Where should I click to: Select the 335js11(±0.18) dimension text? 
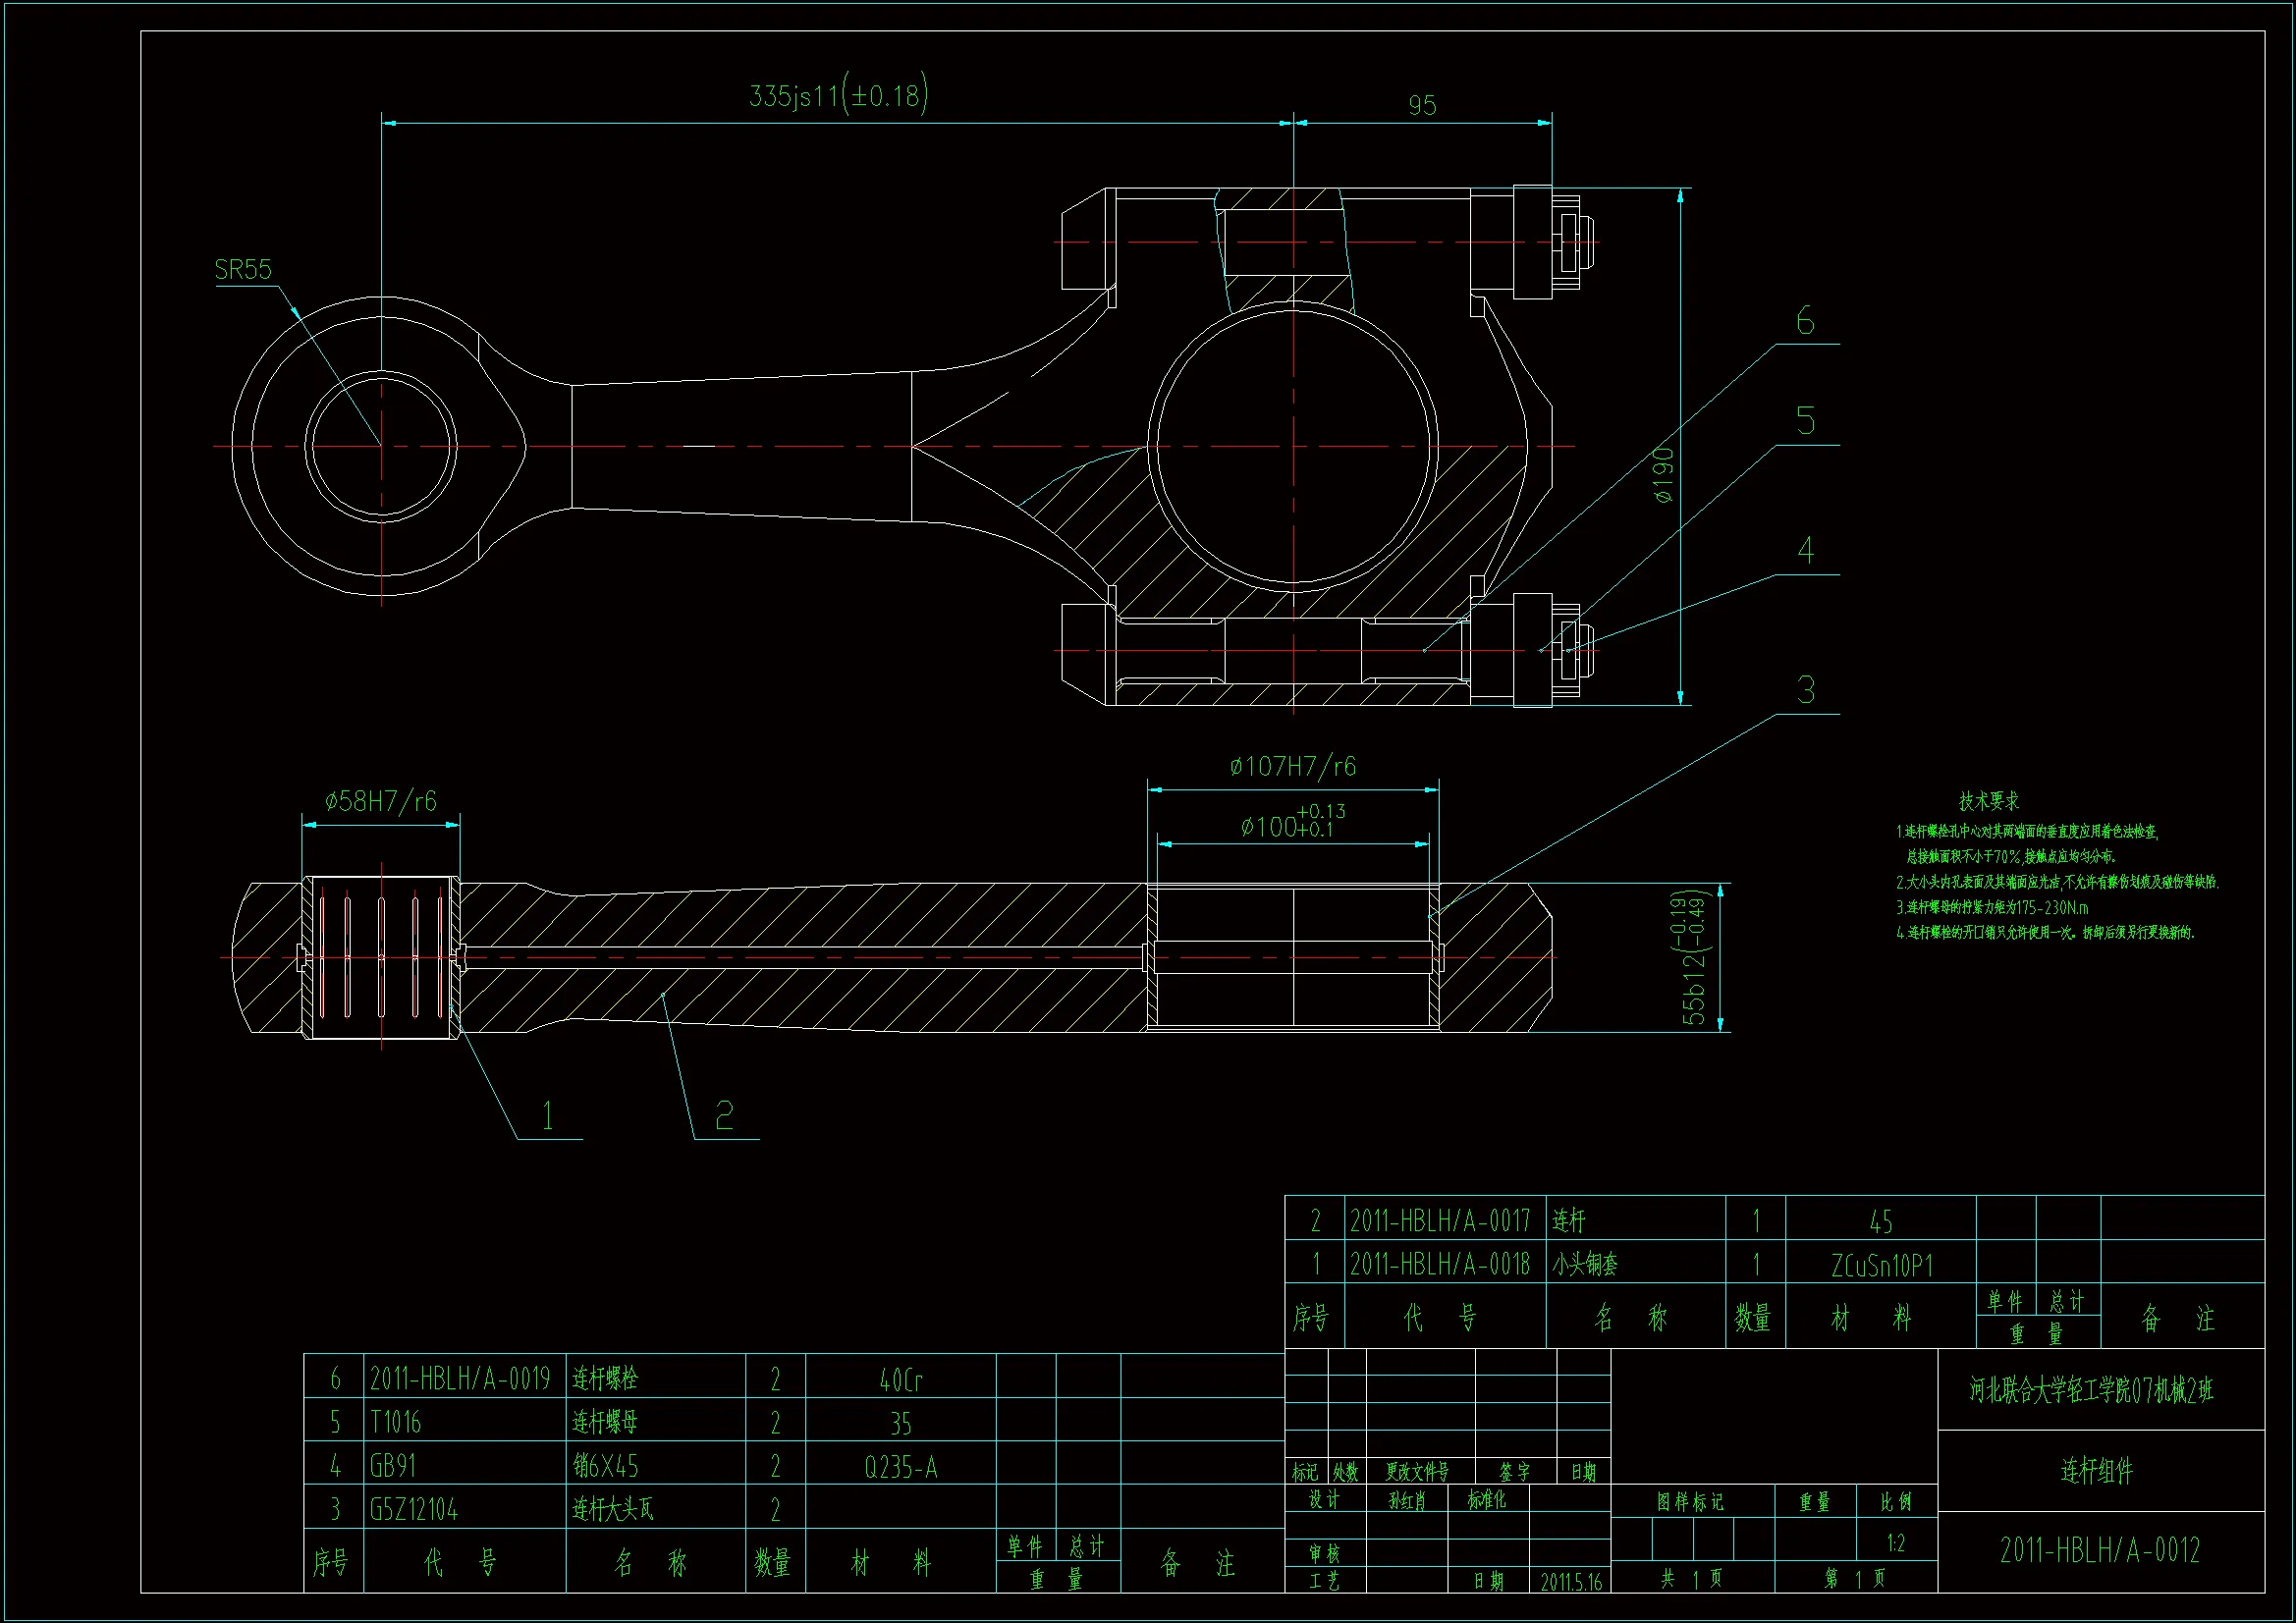click(838, 95)
